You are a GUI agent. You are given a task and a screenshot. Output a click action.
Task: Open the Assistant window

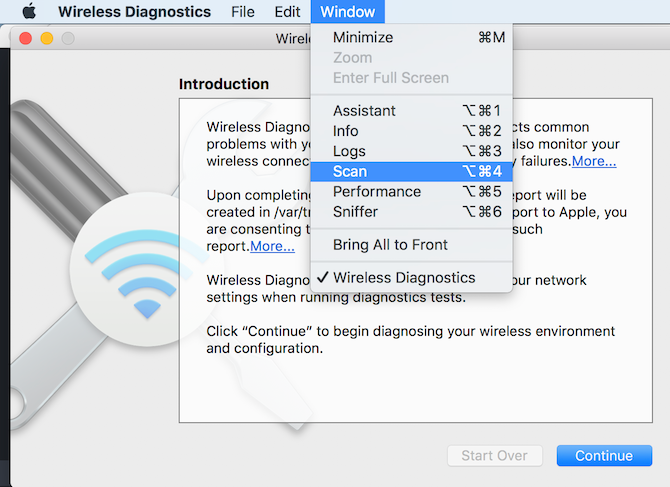coord(364,111)
